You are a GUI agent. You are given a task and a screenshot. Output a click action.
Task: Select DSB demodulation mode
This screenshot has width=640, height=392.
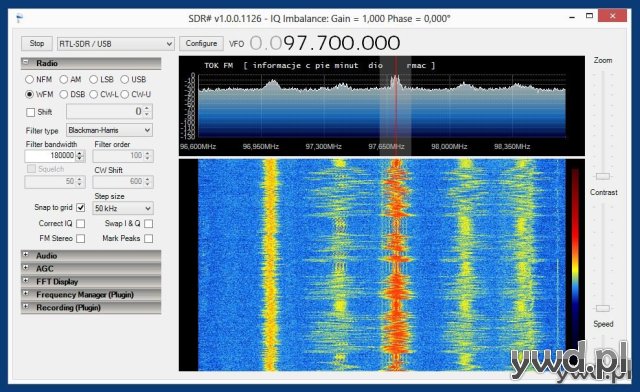tap(63, 94)
